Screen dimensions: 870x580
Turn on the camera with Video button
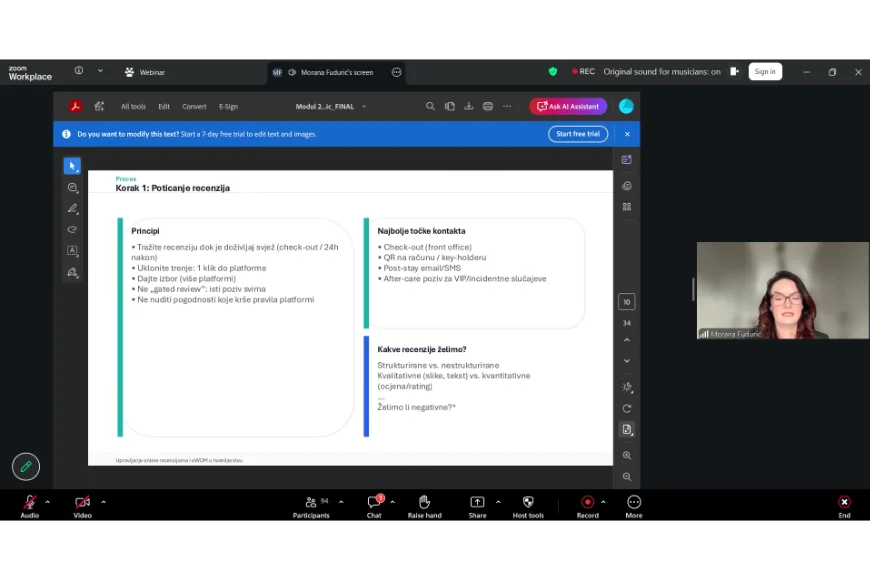tap(82, 503)
